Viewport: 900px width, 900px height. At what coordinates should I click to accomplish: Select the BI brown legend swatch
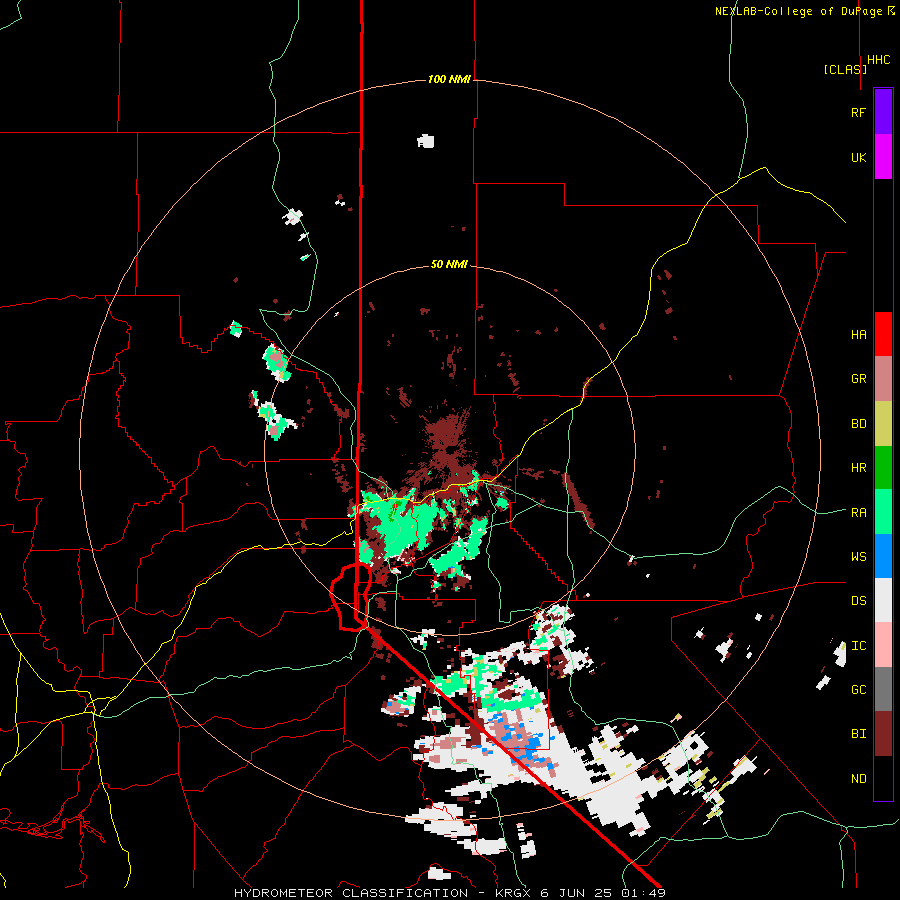tap(883, 734)
